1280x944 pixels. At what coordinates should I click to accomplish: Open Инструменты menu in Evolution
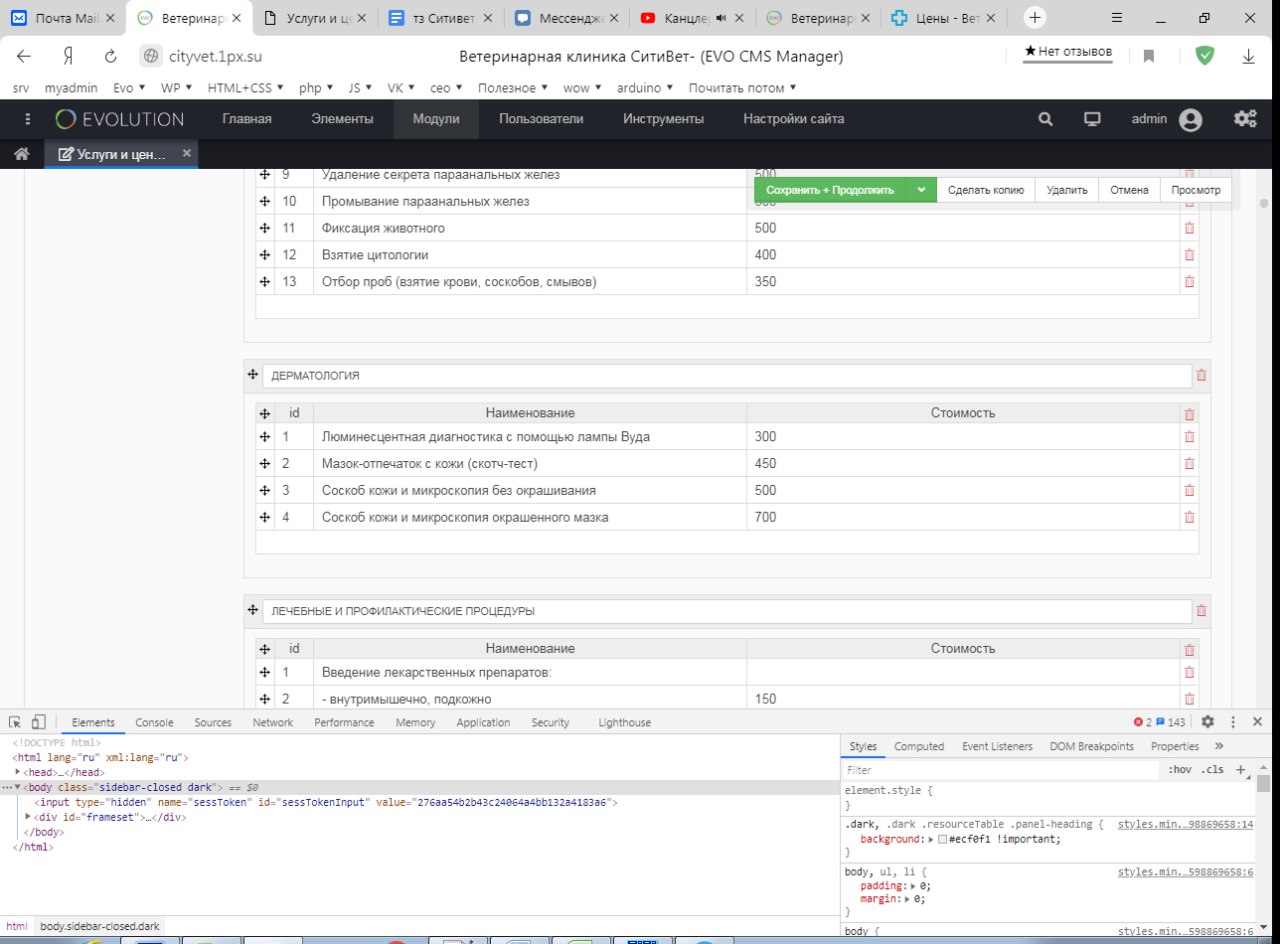tap(663, 119)
